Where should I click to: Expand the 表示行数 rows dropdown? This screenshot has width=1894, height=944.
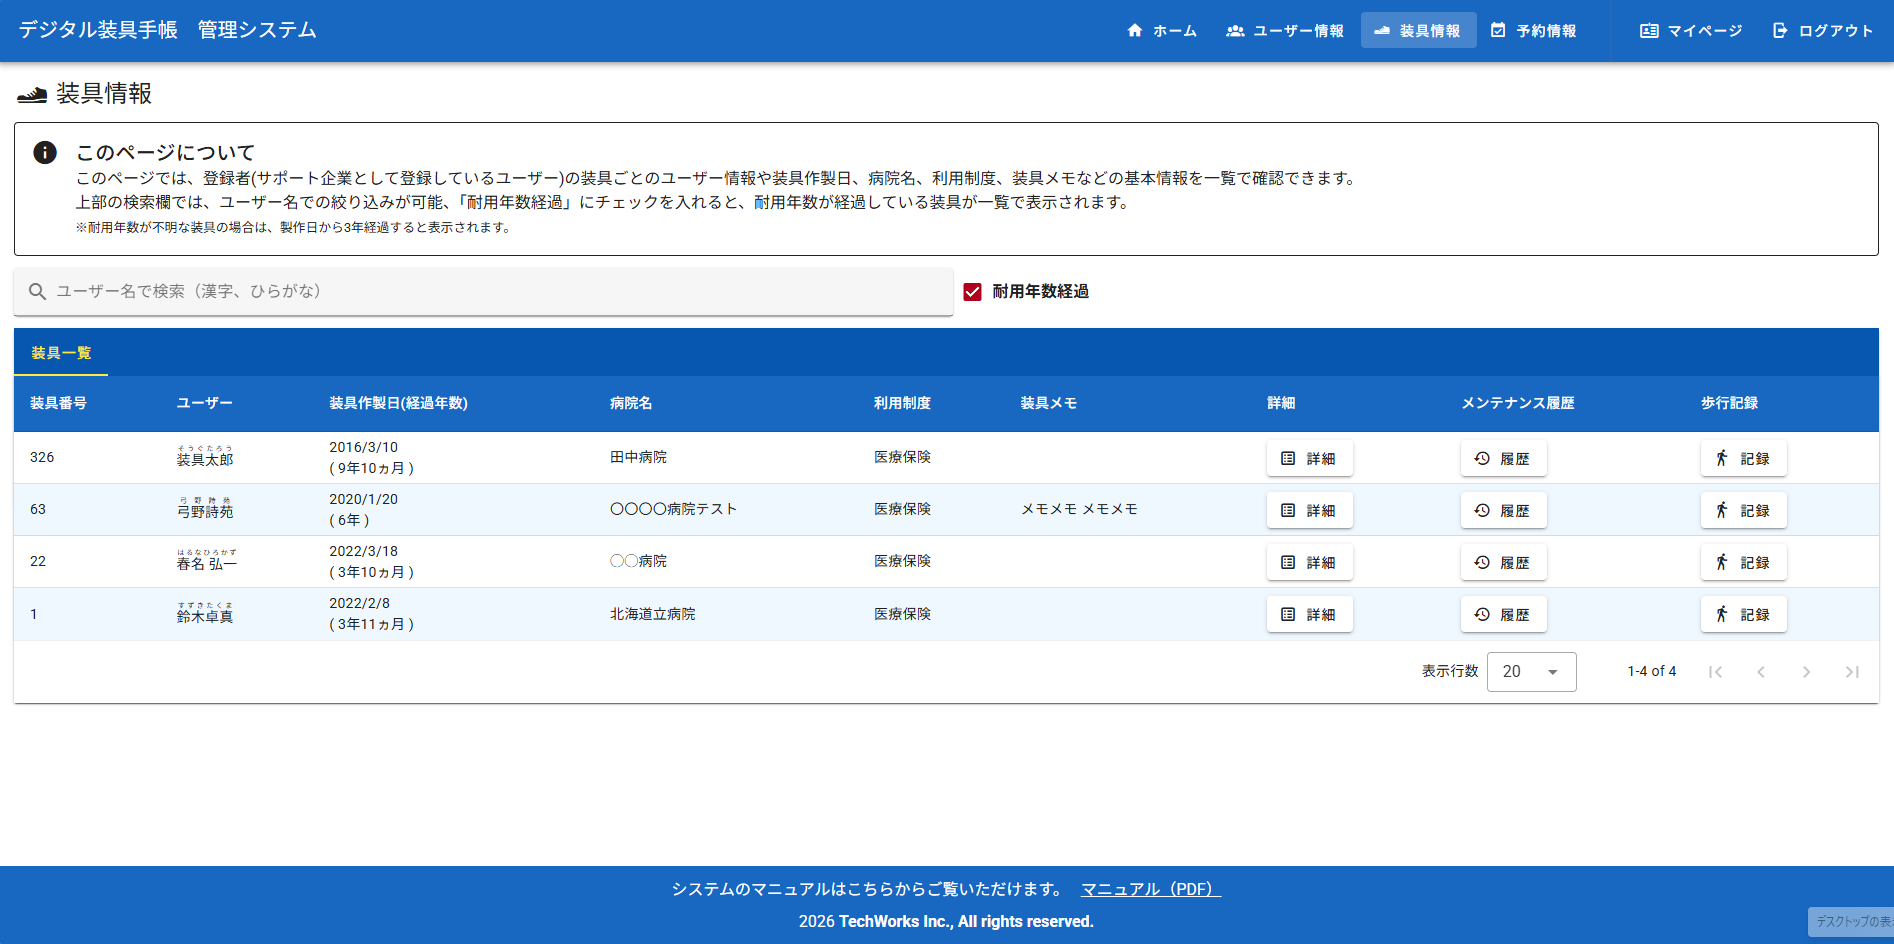1531,672
